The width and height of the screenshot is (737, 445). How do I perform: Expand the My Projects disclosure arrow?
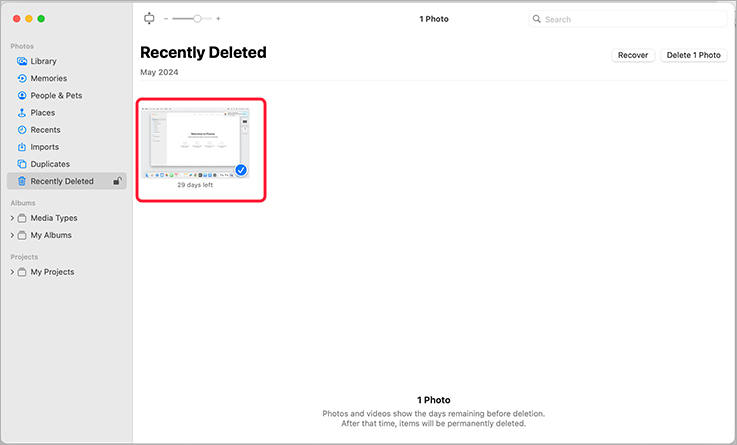12,272
